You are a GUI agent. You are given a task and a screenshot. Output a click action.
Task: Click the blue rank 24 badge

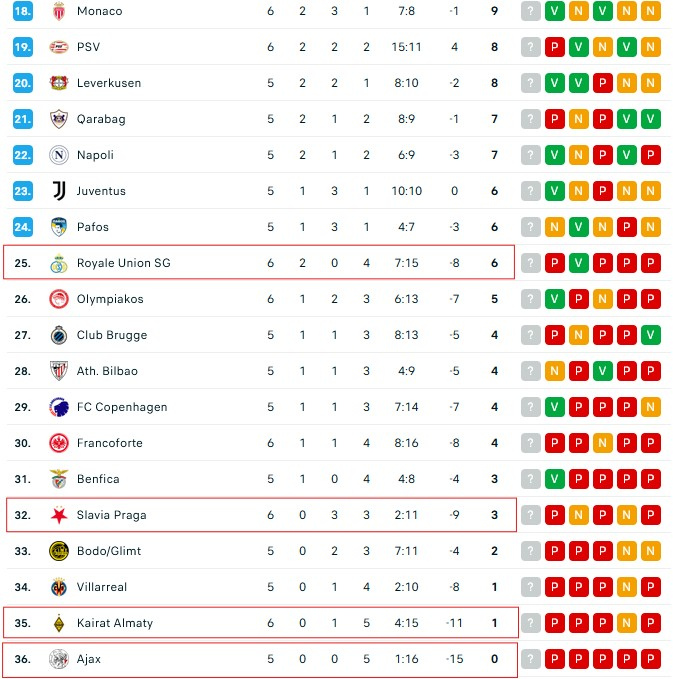tap(23, 227)
